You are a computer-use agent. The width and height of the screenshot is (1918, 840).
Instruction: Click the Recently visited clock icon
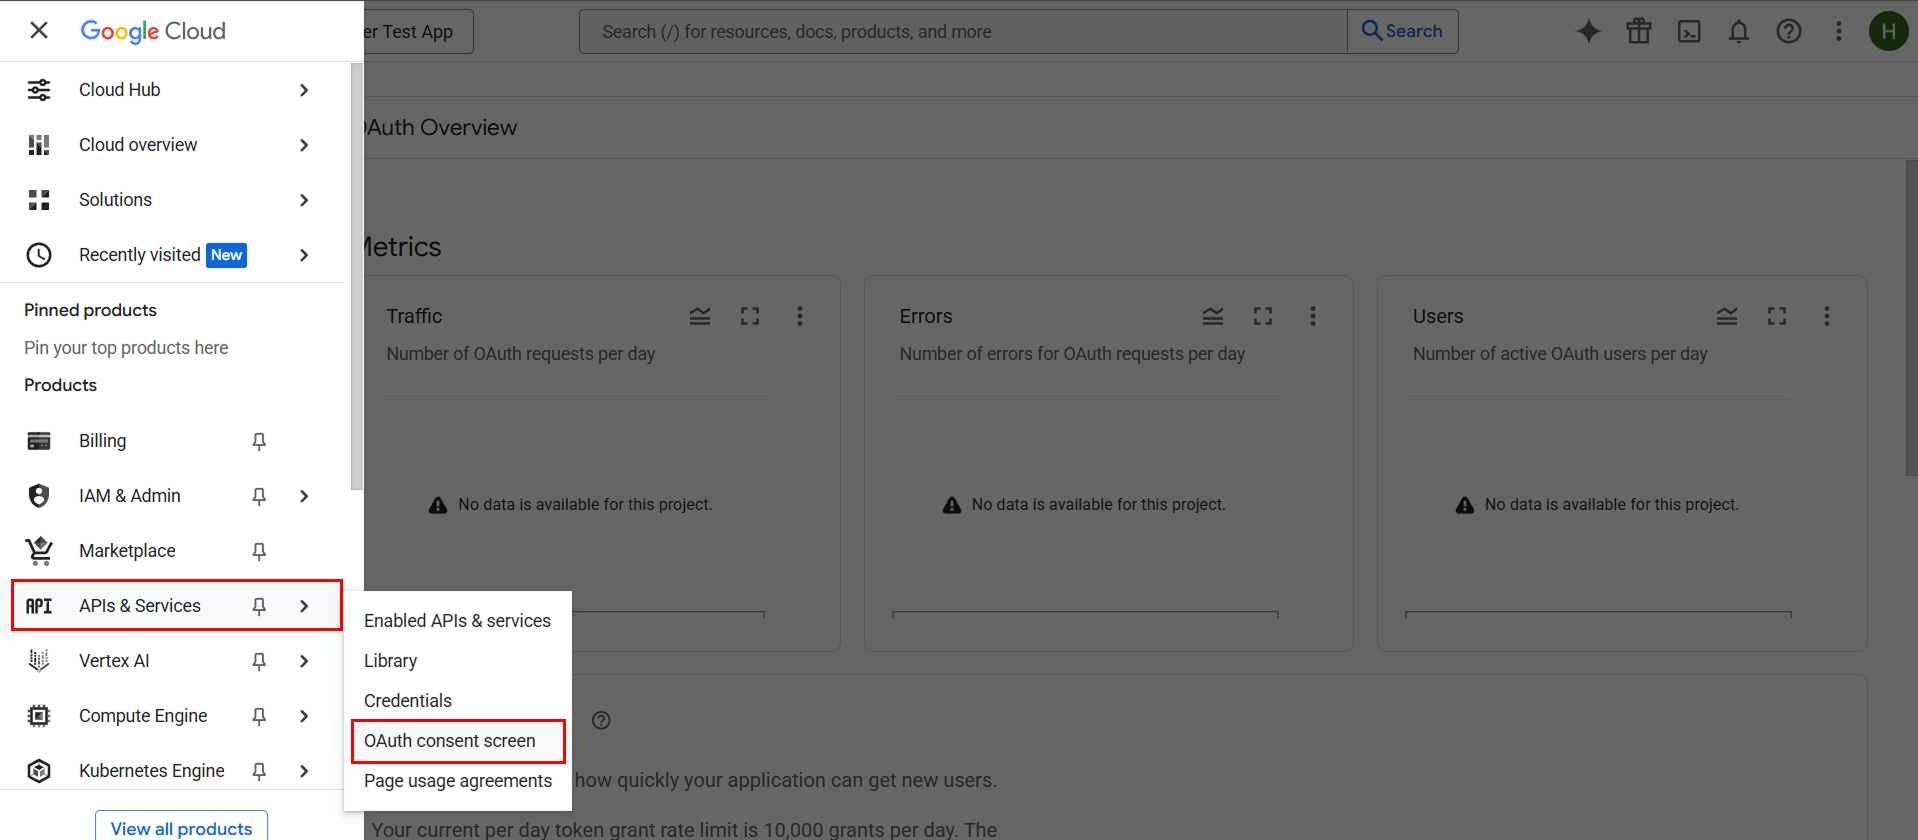coord(39,255)
